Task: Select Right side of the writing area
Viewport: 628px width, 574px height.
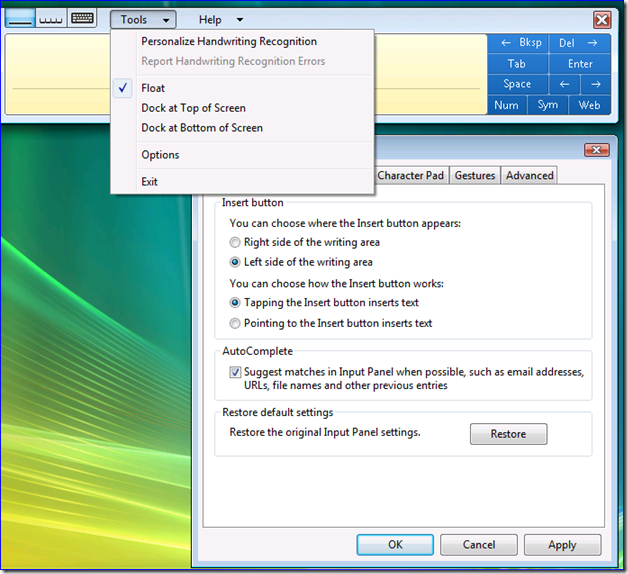Action: (305, 242)
